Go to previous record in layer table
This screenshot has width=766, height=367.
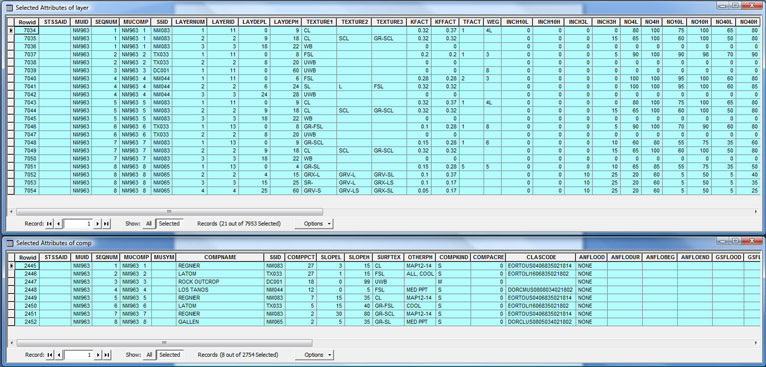pos(58,223)
